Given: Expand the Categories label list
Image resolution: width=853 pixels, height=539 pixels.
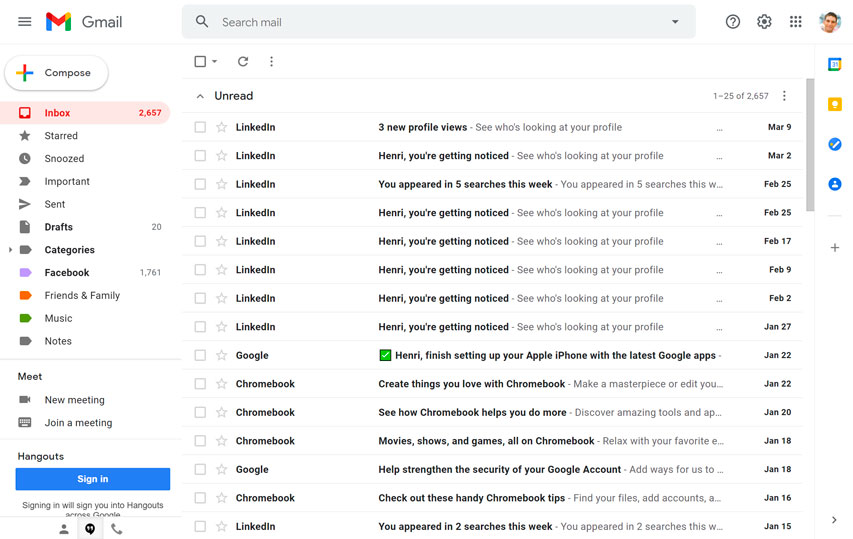Looking at the screenshot, I should point(10,250).
